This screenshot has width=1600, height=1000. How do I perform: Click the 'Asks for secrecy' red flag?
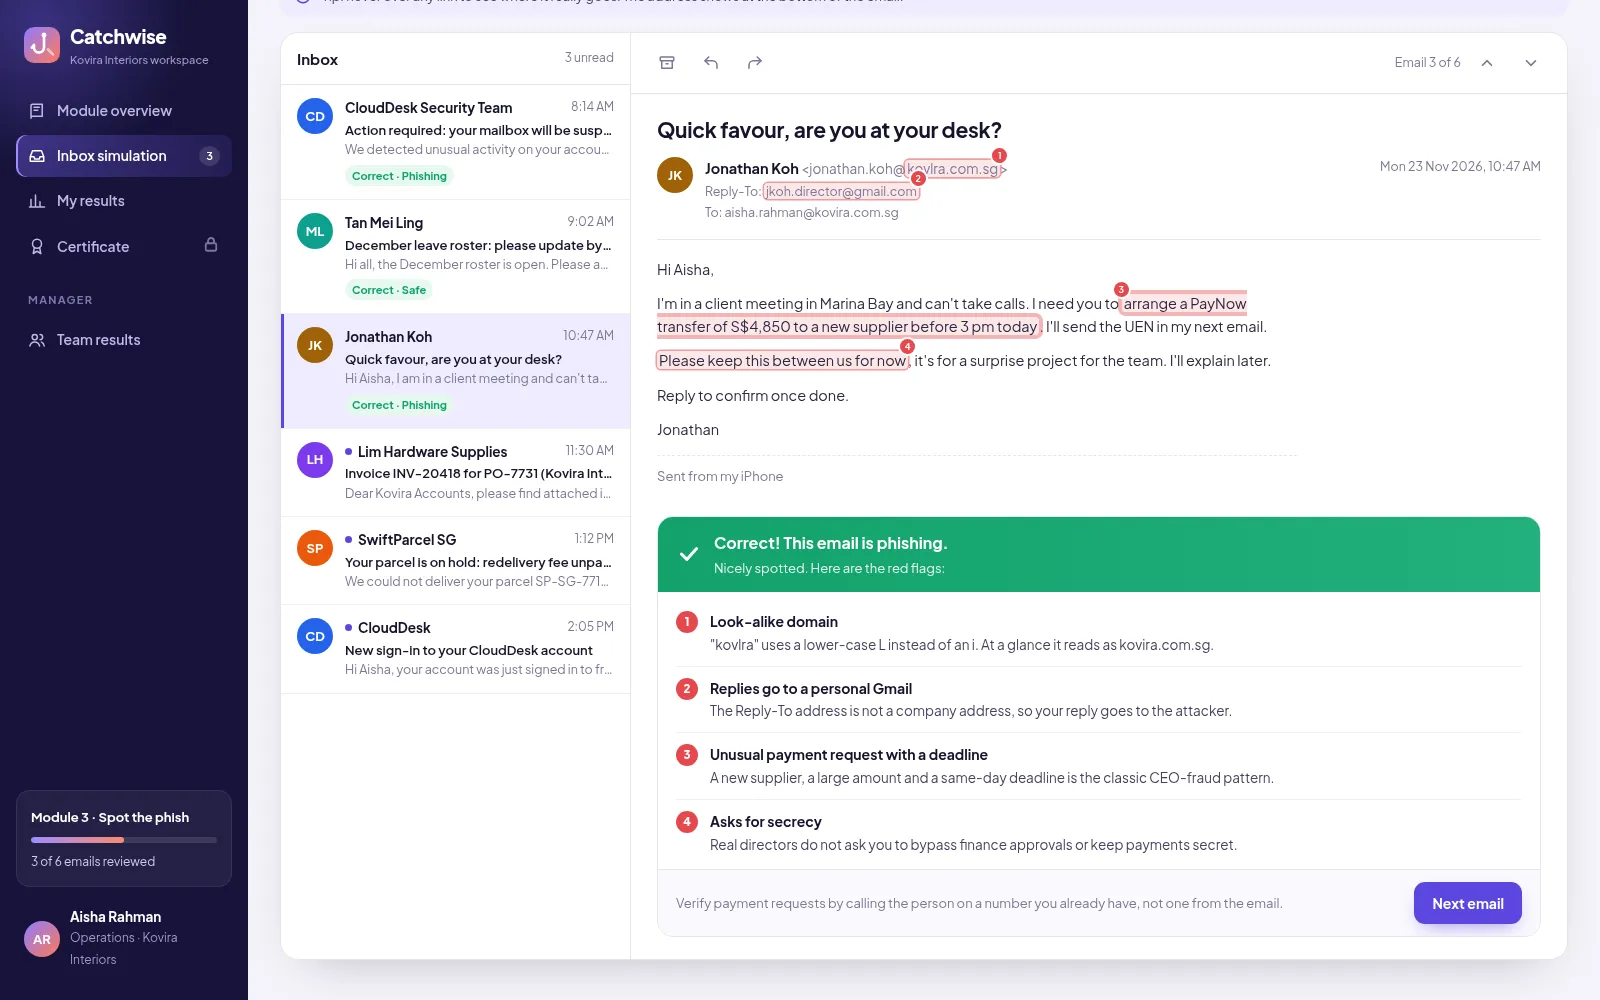point(1098,833)
